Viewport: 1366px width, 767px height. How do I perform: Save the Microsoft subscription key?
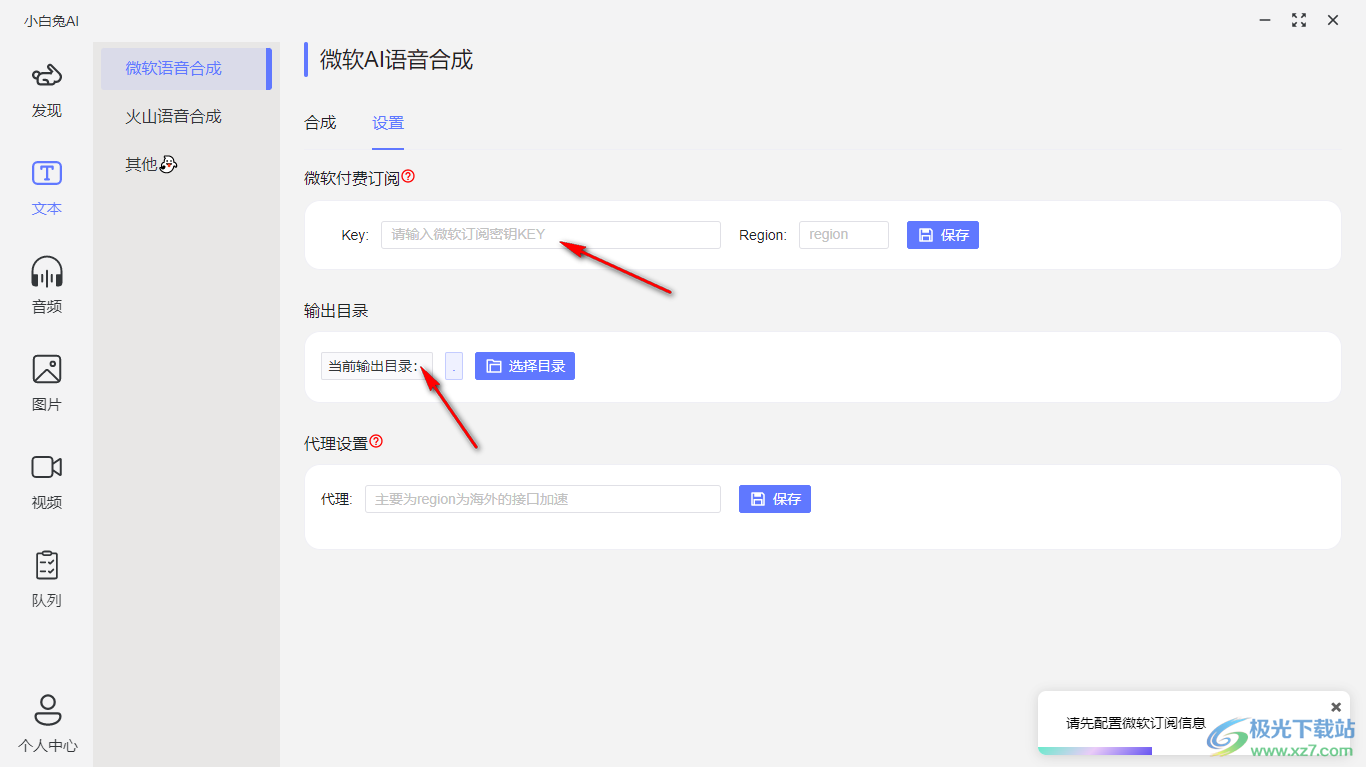click(943, 235)
